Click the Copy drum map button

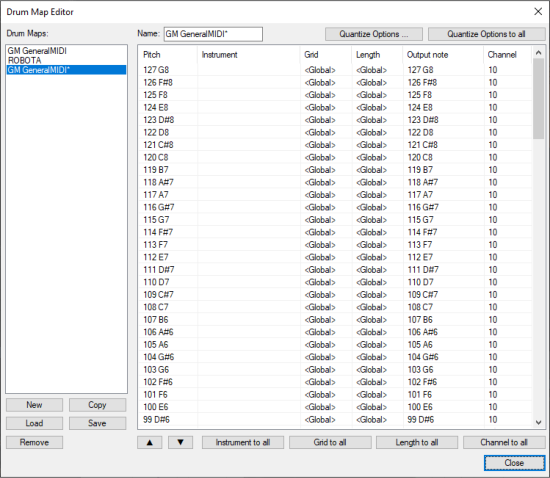point(97,405)
